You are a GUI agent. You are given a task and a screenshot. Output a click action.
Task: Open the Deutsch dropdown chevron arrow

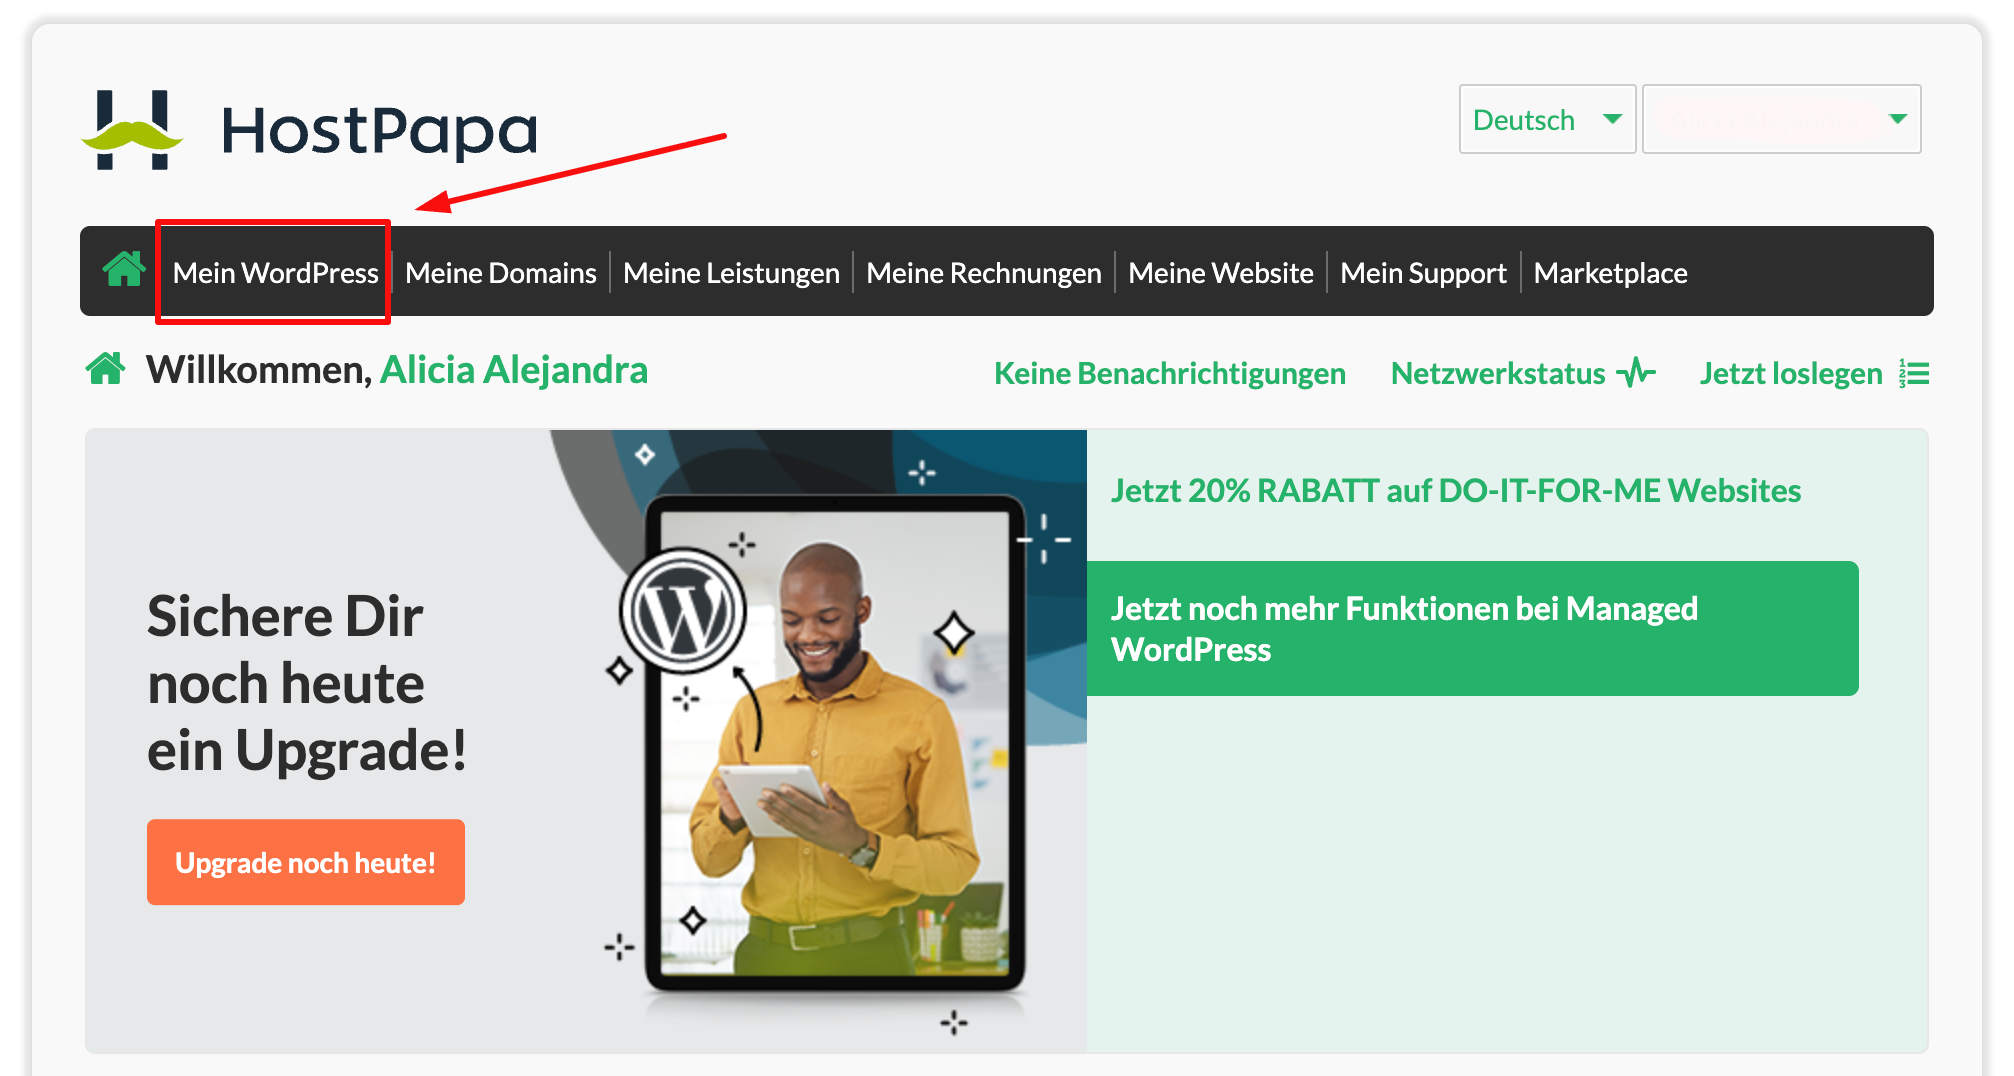[x=1613, y=119]
